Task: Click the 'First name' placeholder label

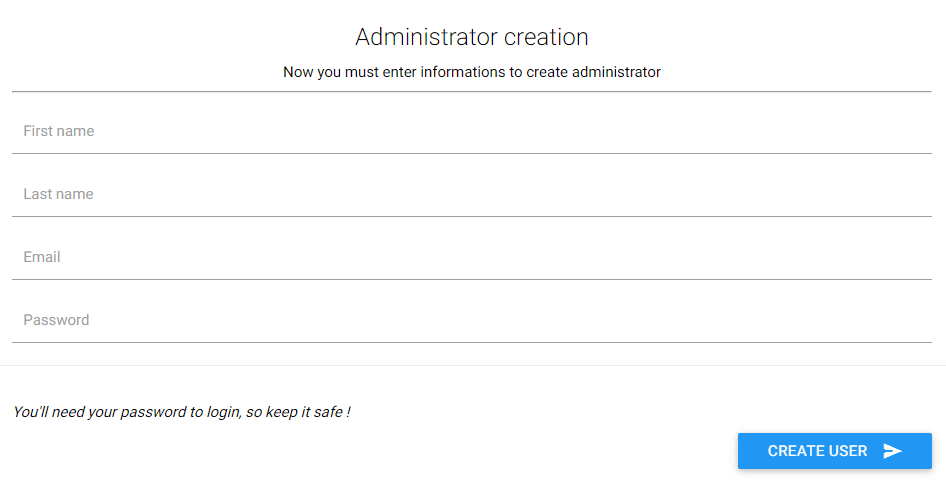Action: pyautogui.click(x=59, y=131)
